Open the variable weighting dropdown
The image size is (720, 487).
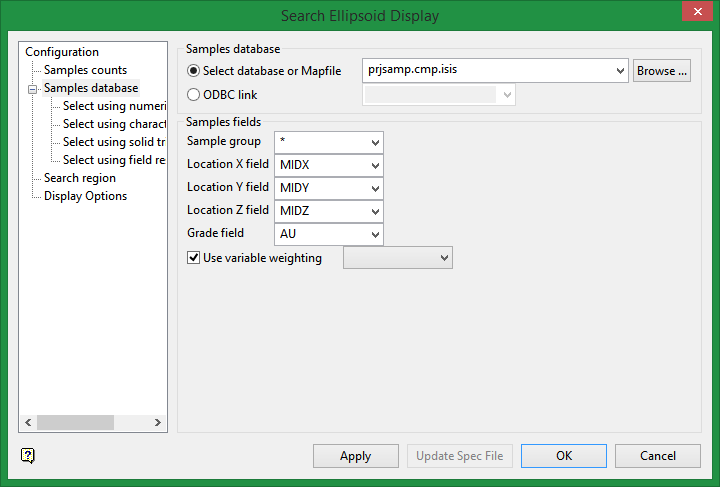pyautogui.click(x=444, y=258)
